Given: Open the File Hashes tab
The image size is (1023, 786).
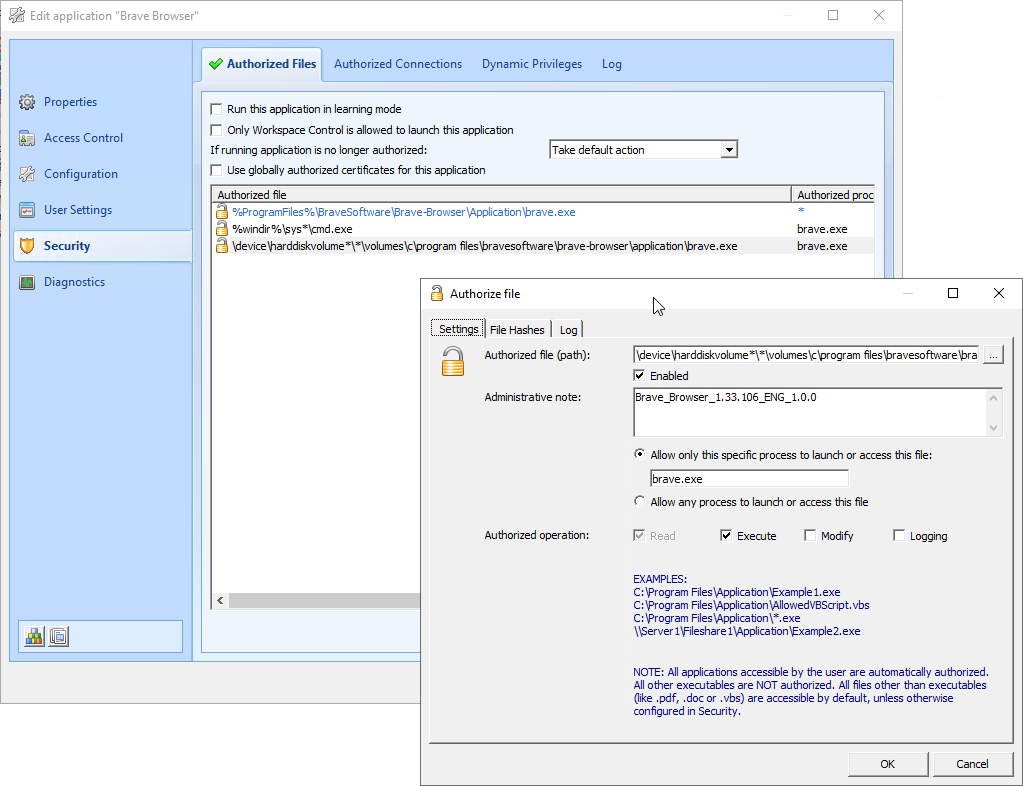Looking at the screenshot, I should tap(517, 330).
